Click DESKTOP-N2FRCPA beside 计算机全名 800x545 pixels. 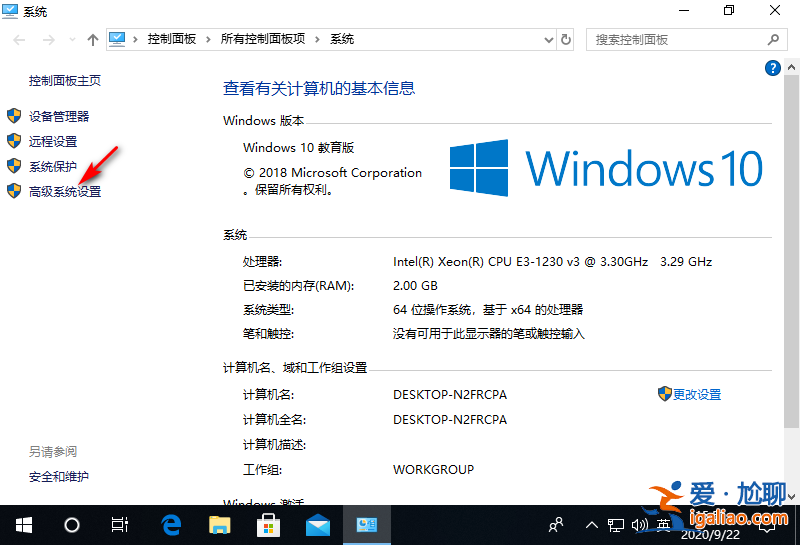coord(450,419)
